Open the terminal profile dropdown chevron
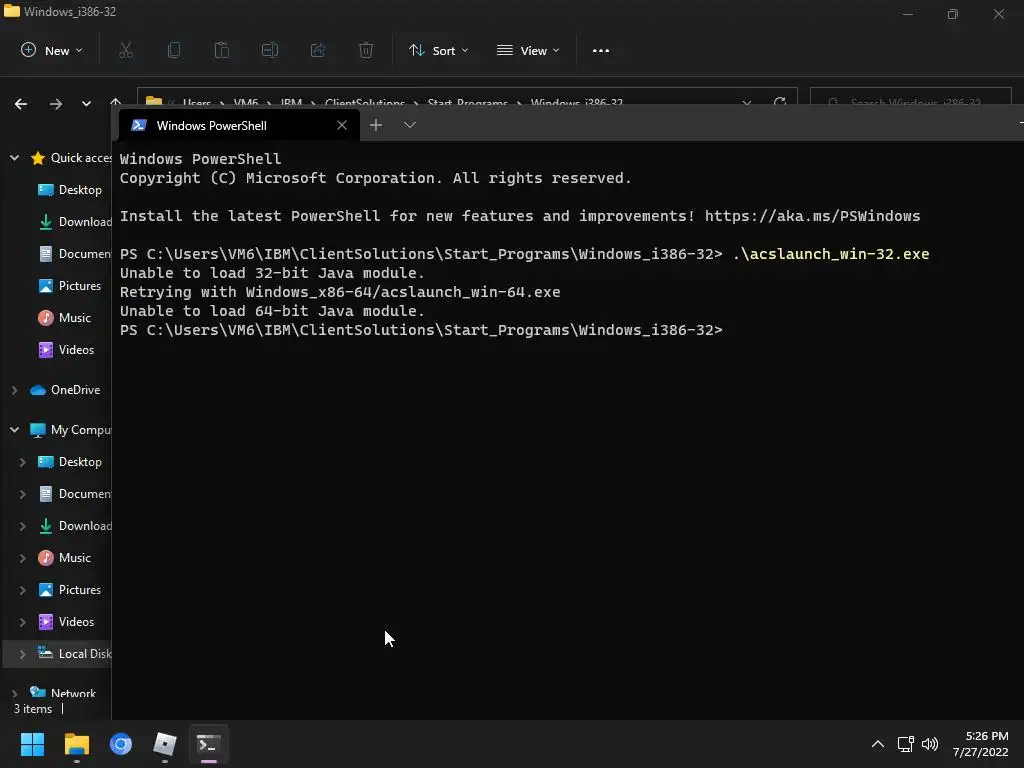 (409, 125)
